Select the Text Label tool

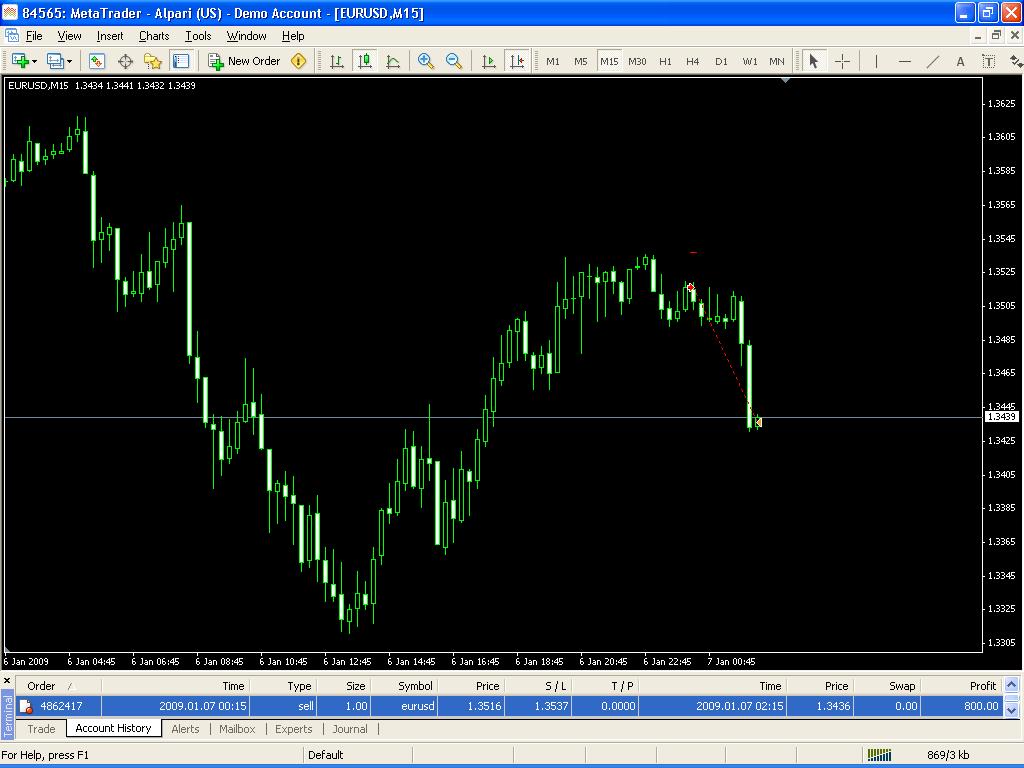click(989, 61)
